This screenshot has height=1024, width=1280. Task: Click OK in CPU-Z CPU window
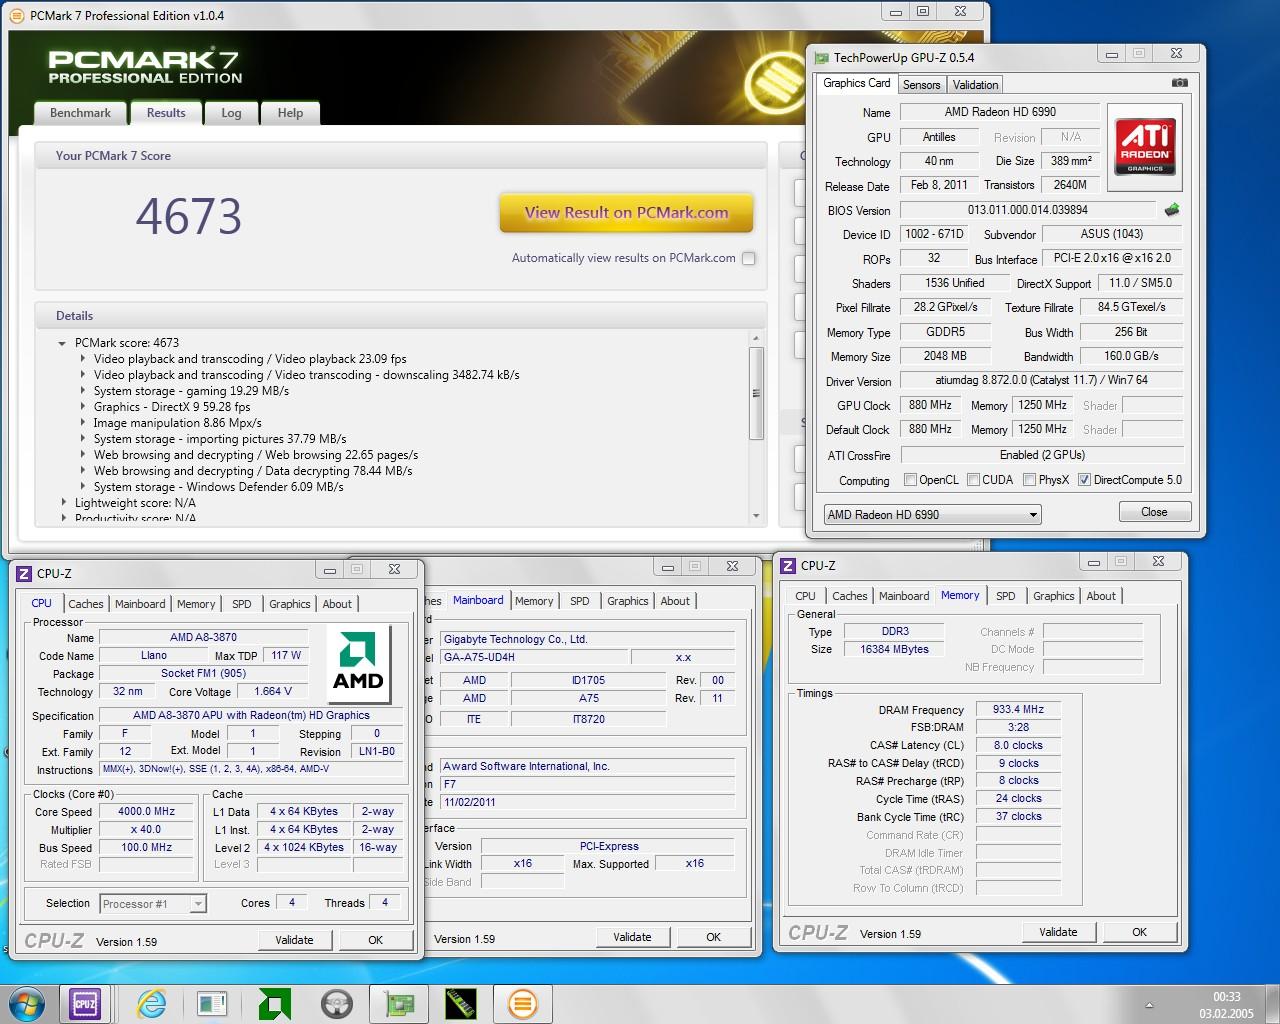point(375,940)
